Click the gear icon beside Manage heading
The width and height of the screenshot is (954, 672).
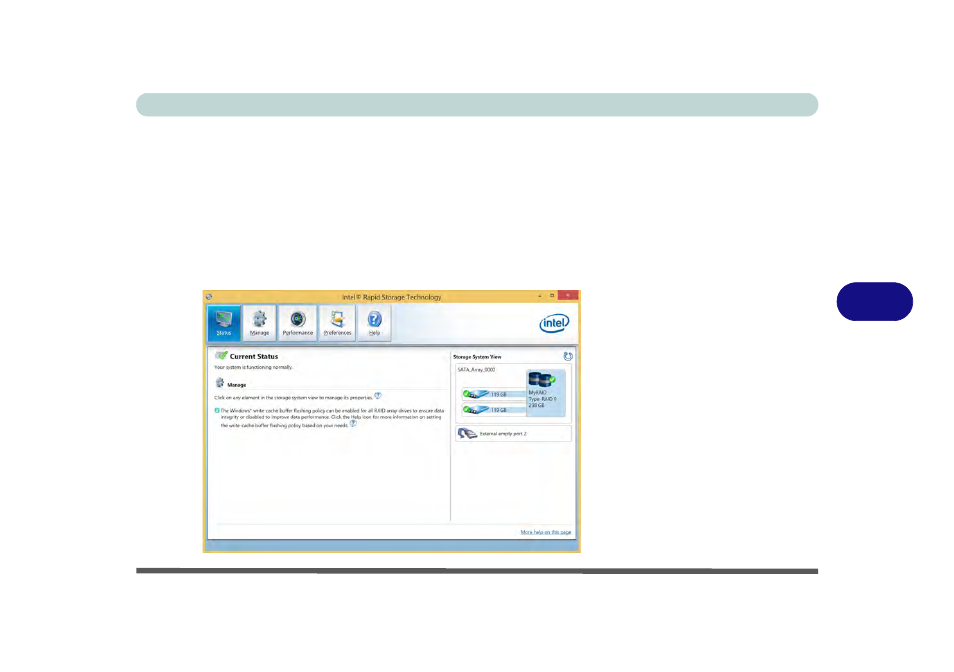tap(220, 383)
